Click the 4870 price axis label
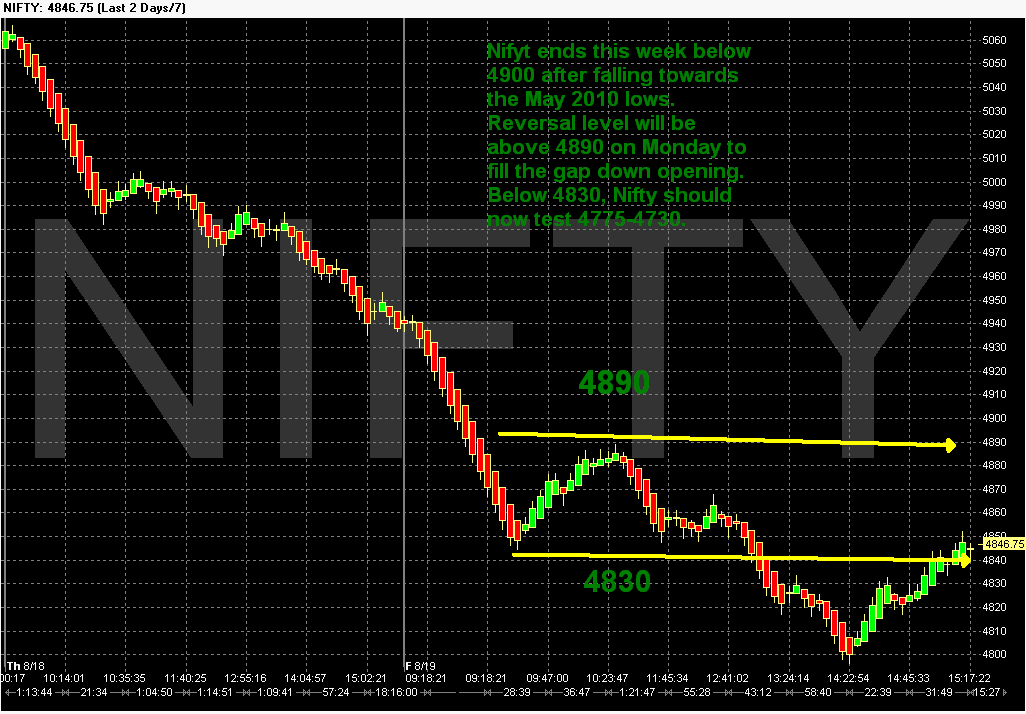 point(994,489)
